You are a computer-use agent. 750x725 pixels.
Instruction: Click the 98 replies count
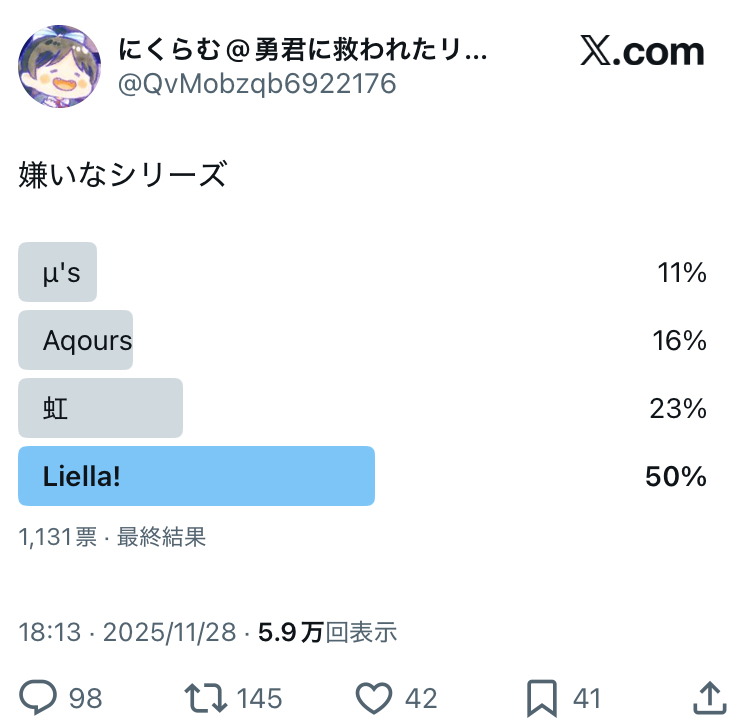point(86,697)
